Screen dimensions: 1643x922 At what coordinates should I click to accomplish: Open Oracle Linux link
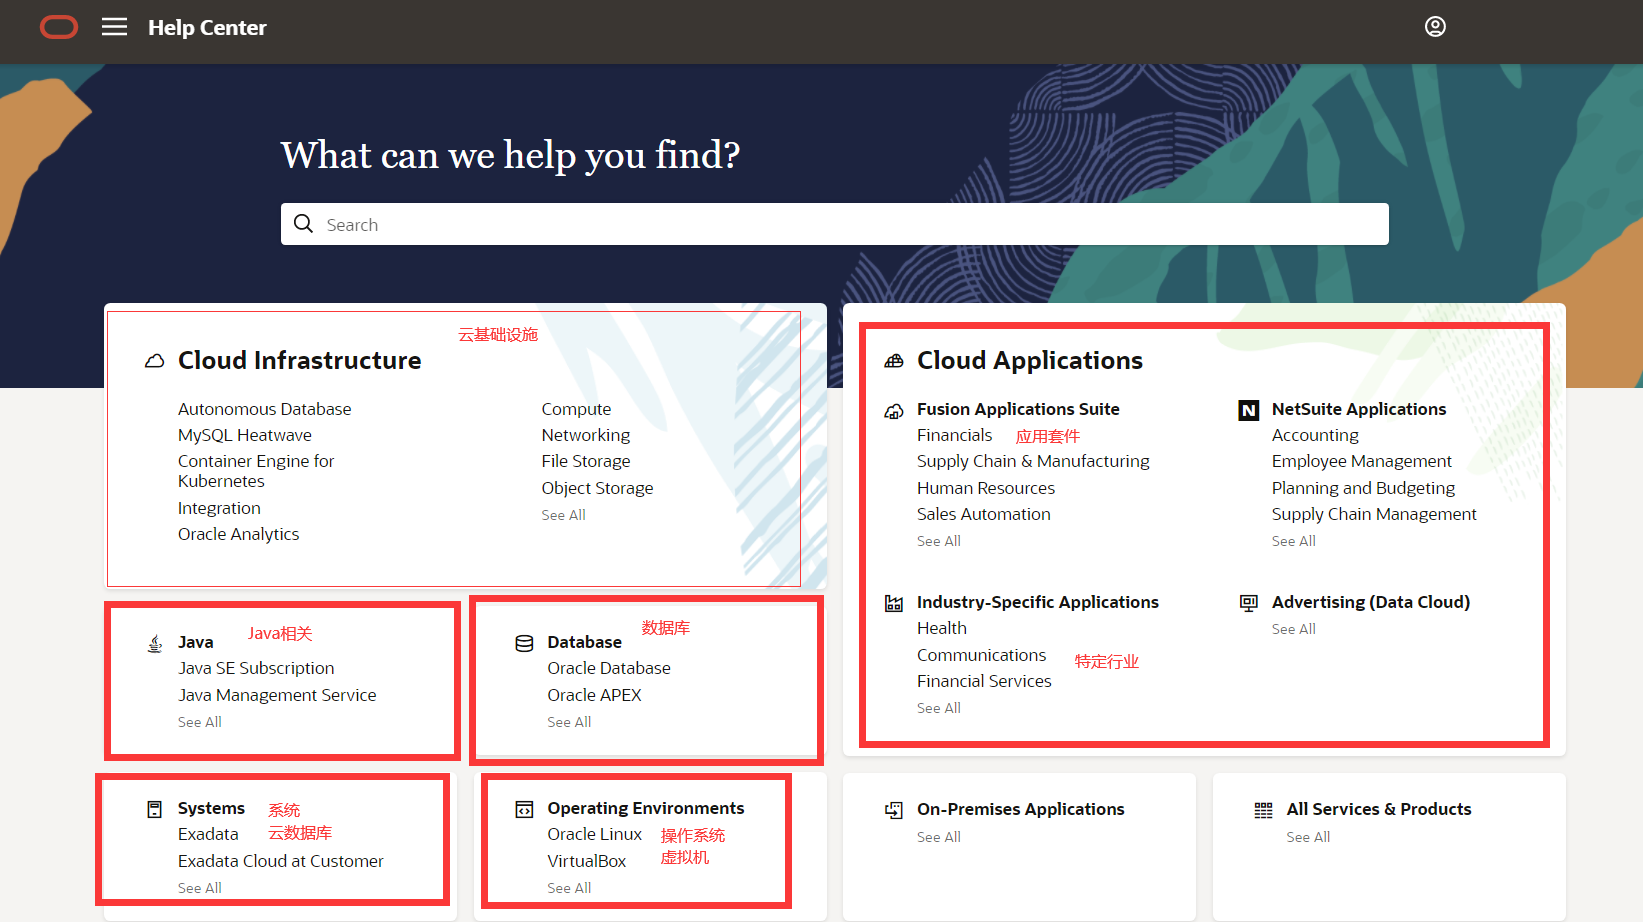[x=594, y=834]
